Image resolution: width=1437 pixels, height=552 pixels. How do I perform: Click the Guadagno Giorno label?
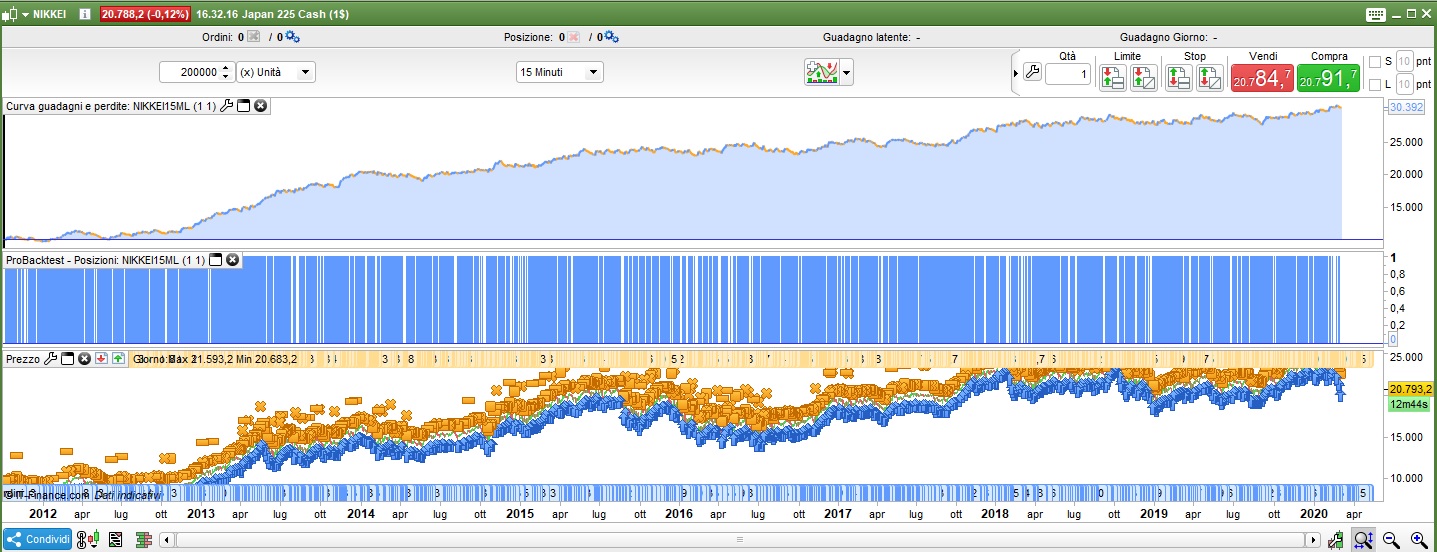coord(1162,37)
